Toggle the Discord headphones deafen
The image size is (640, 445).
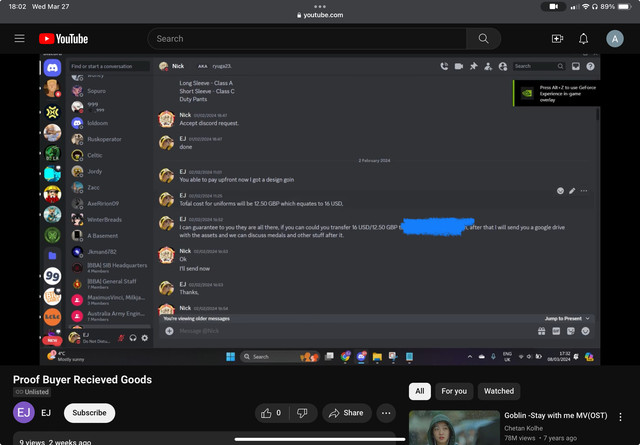(133, 338)
